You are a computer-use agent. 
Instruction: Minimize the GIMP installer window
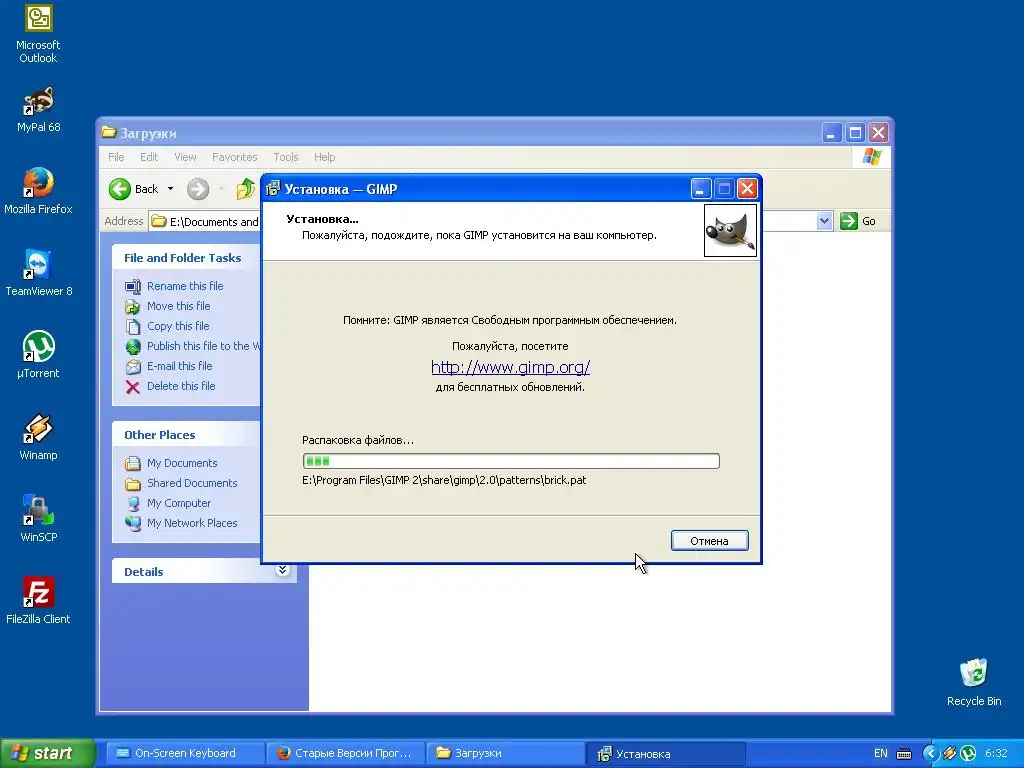[700, 189]
